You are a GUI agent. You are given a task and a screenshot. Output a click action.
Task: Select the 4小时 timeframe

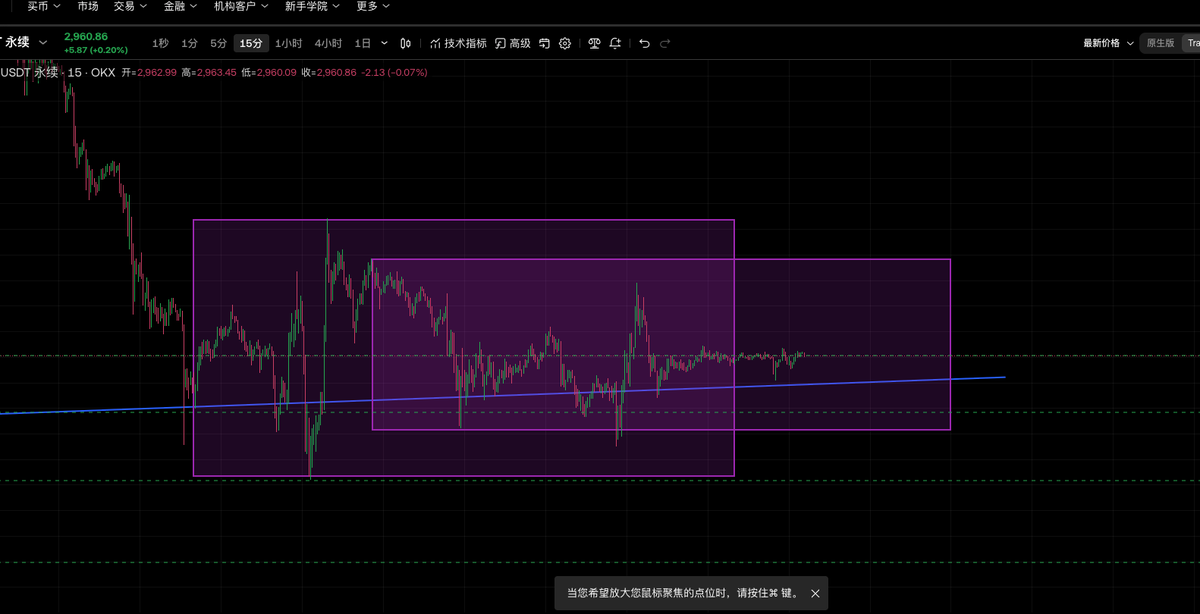[x=328, y=43]
